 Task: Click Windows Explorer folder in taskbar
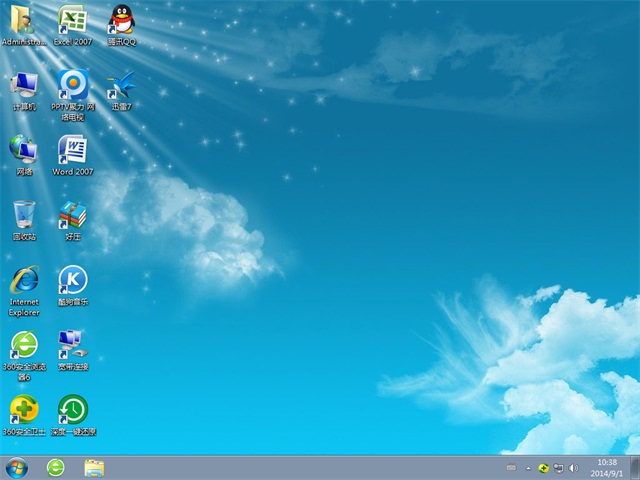click(x=95, y=467)
